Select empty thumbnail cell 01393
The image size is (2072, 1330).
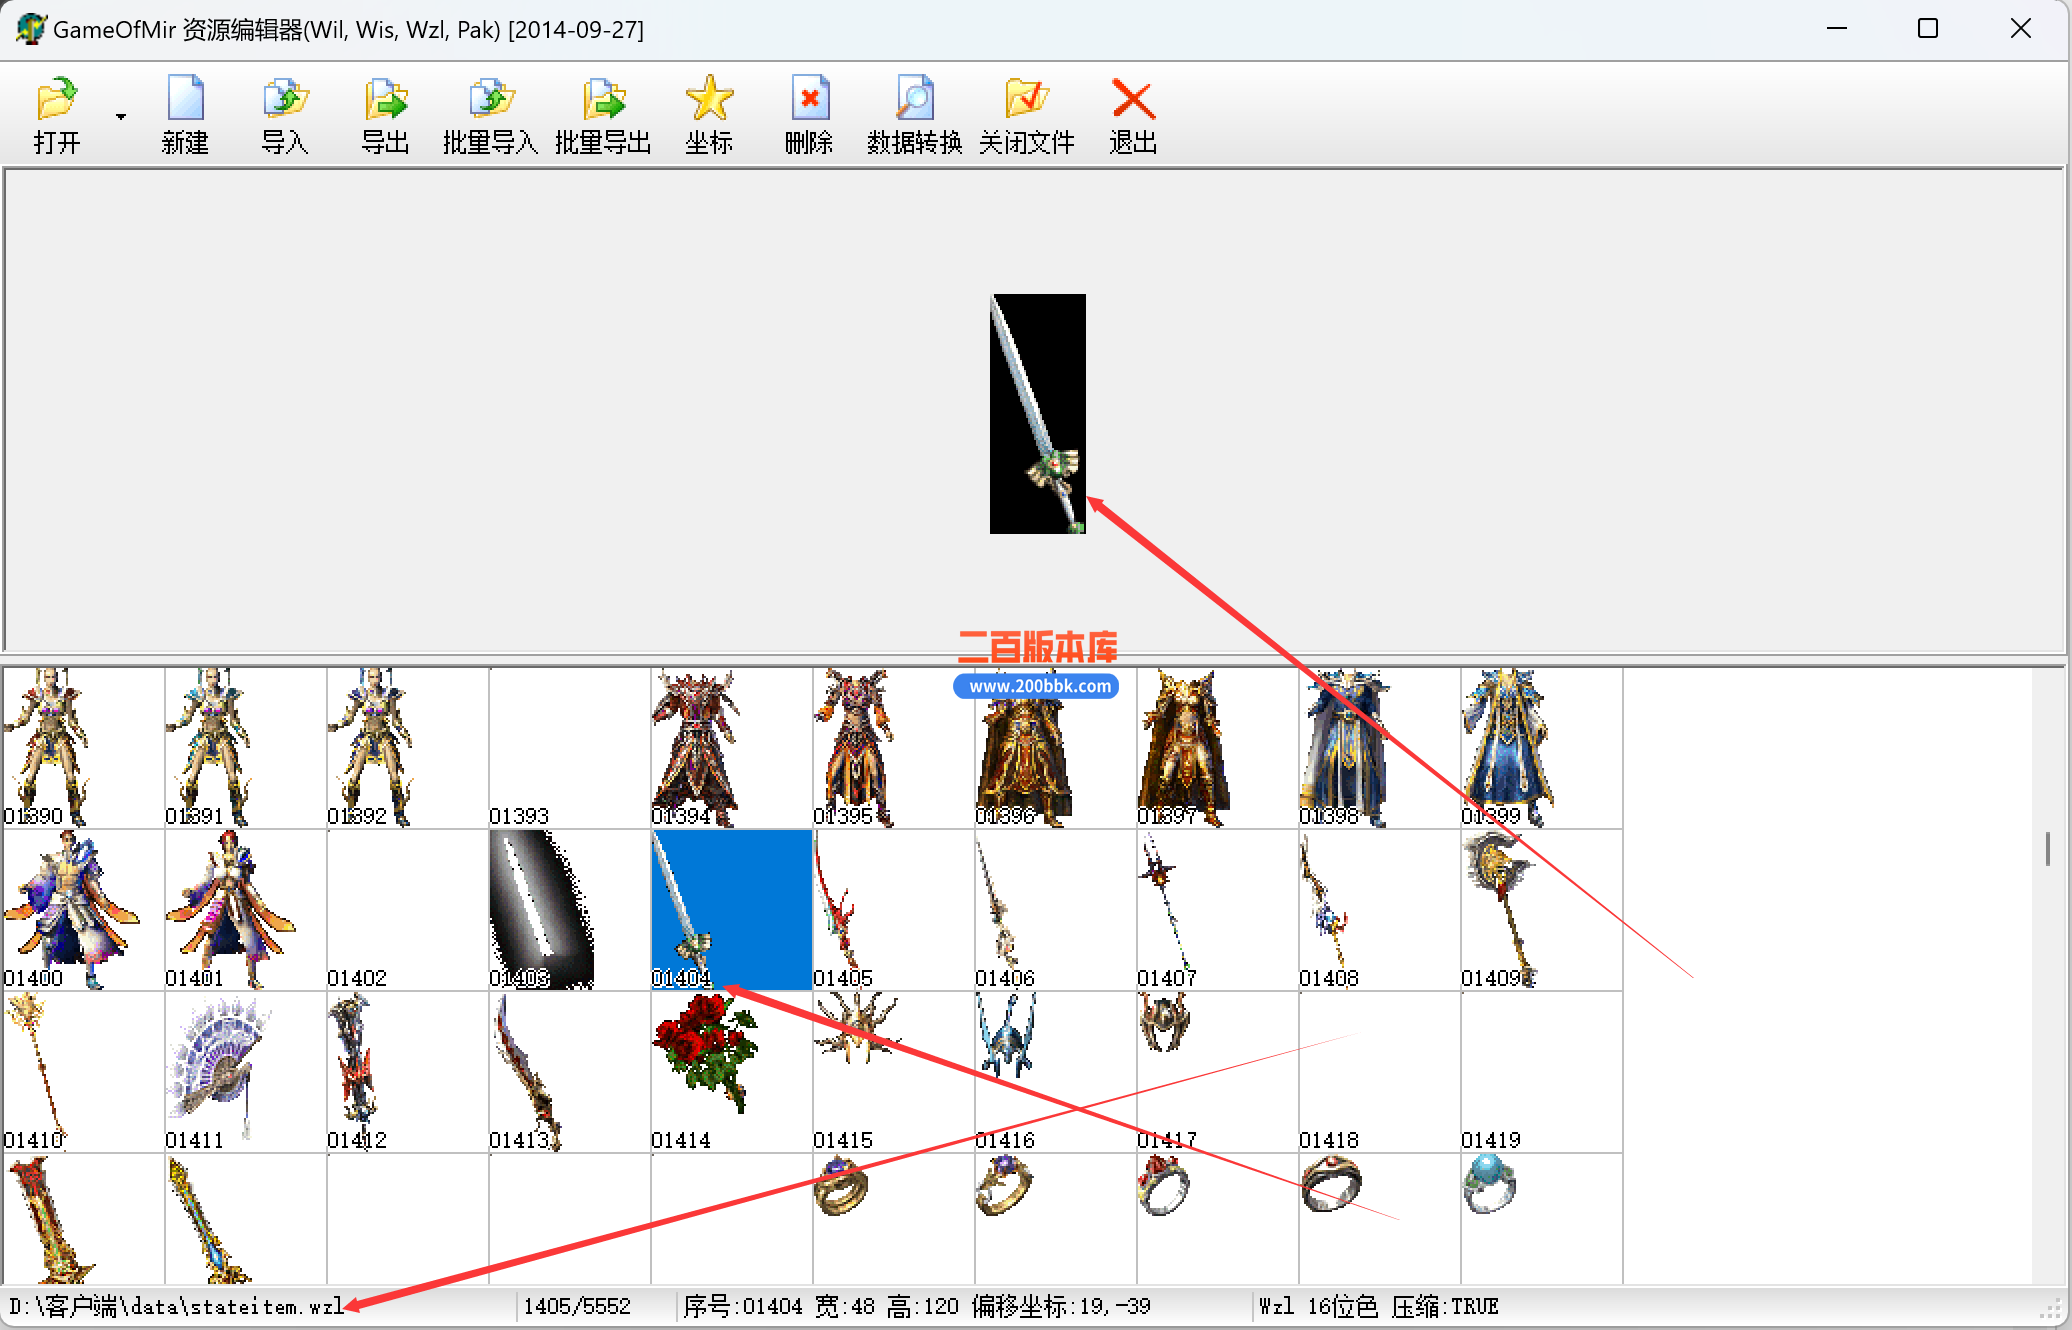570,748
